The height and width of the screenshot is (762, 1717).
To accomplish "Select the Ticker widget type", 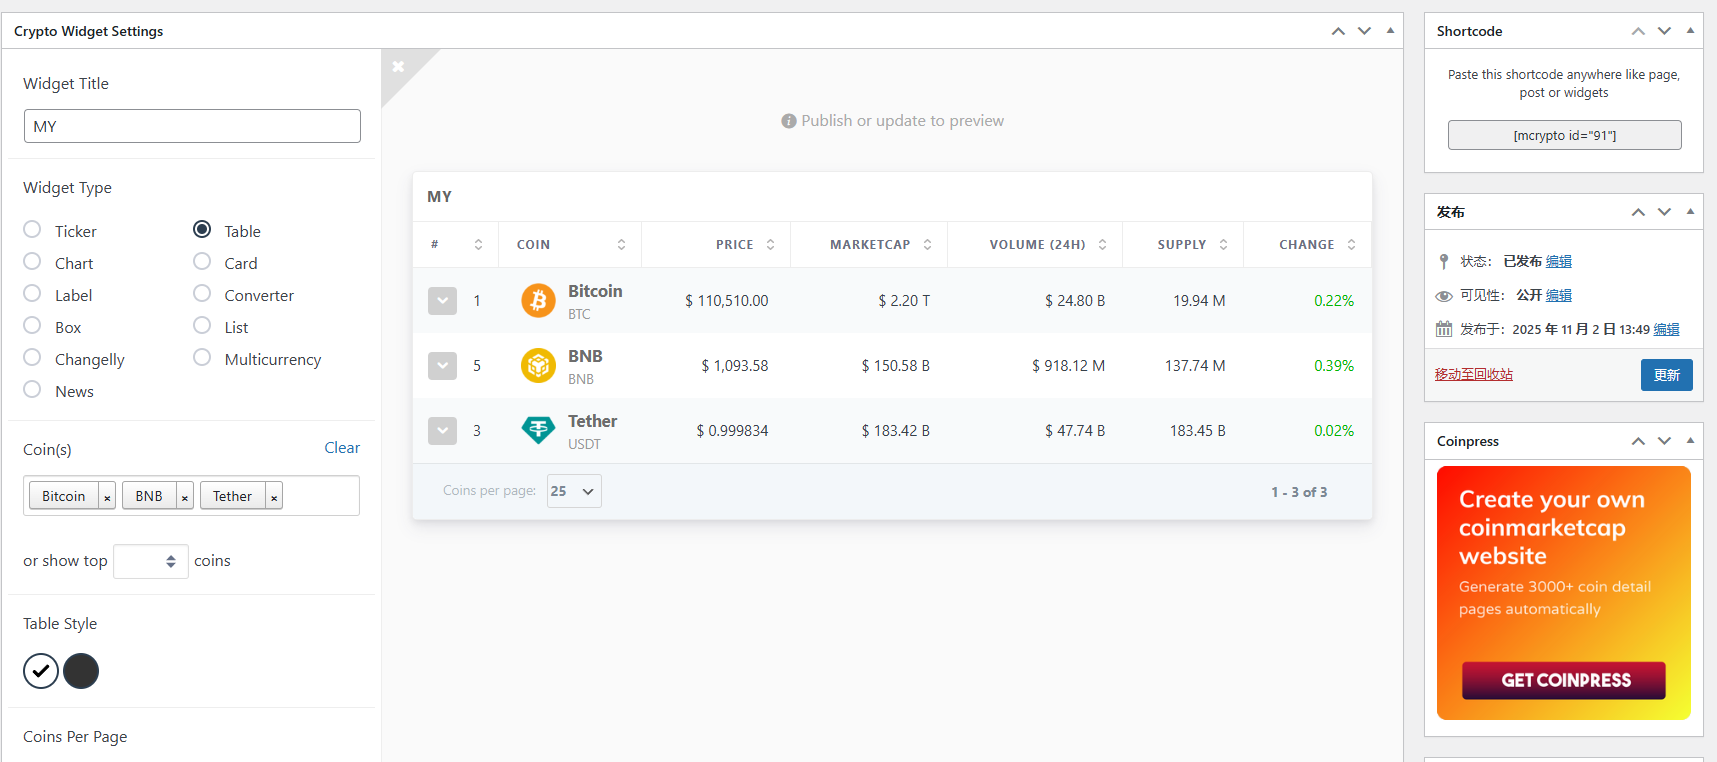I will (33, 230).
